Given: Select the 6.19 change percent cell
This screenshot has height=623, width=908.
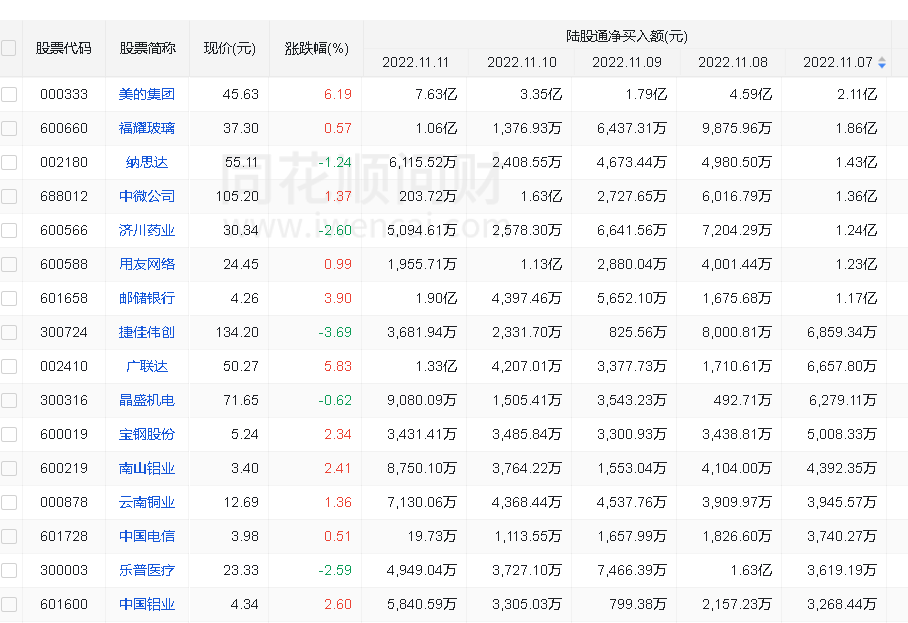Looking at the screenshot, I should point(338,94).
